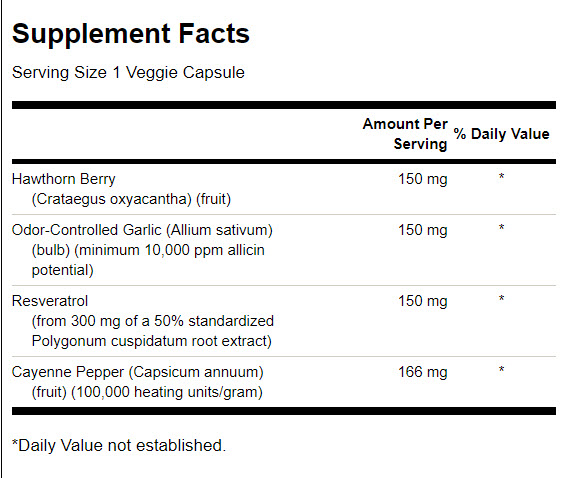The width and height of the screenshot is (563, 478).
Task: Click the Amount Per Serving column header
Action: pos(405,134)
